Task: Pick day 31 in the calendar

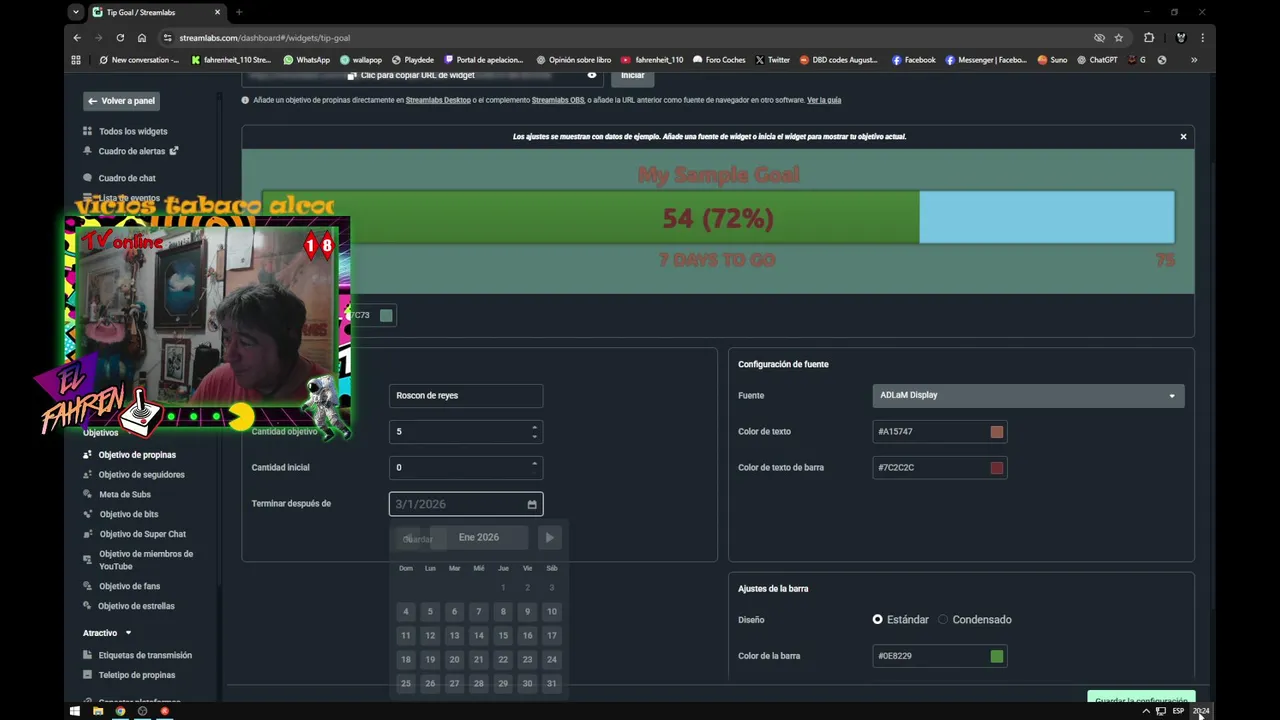Action: click(552, 684)
